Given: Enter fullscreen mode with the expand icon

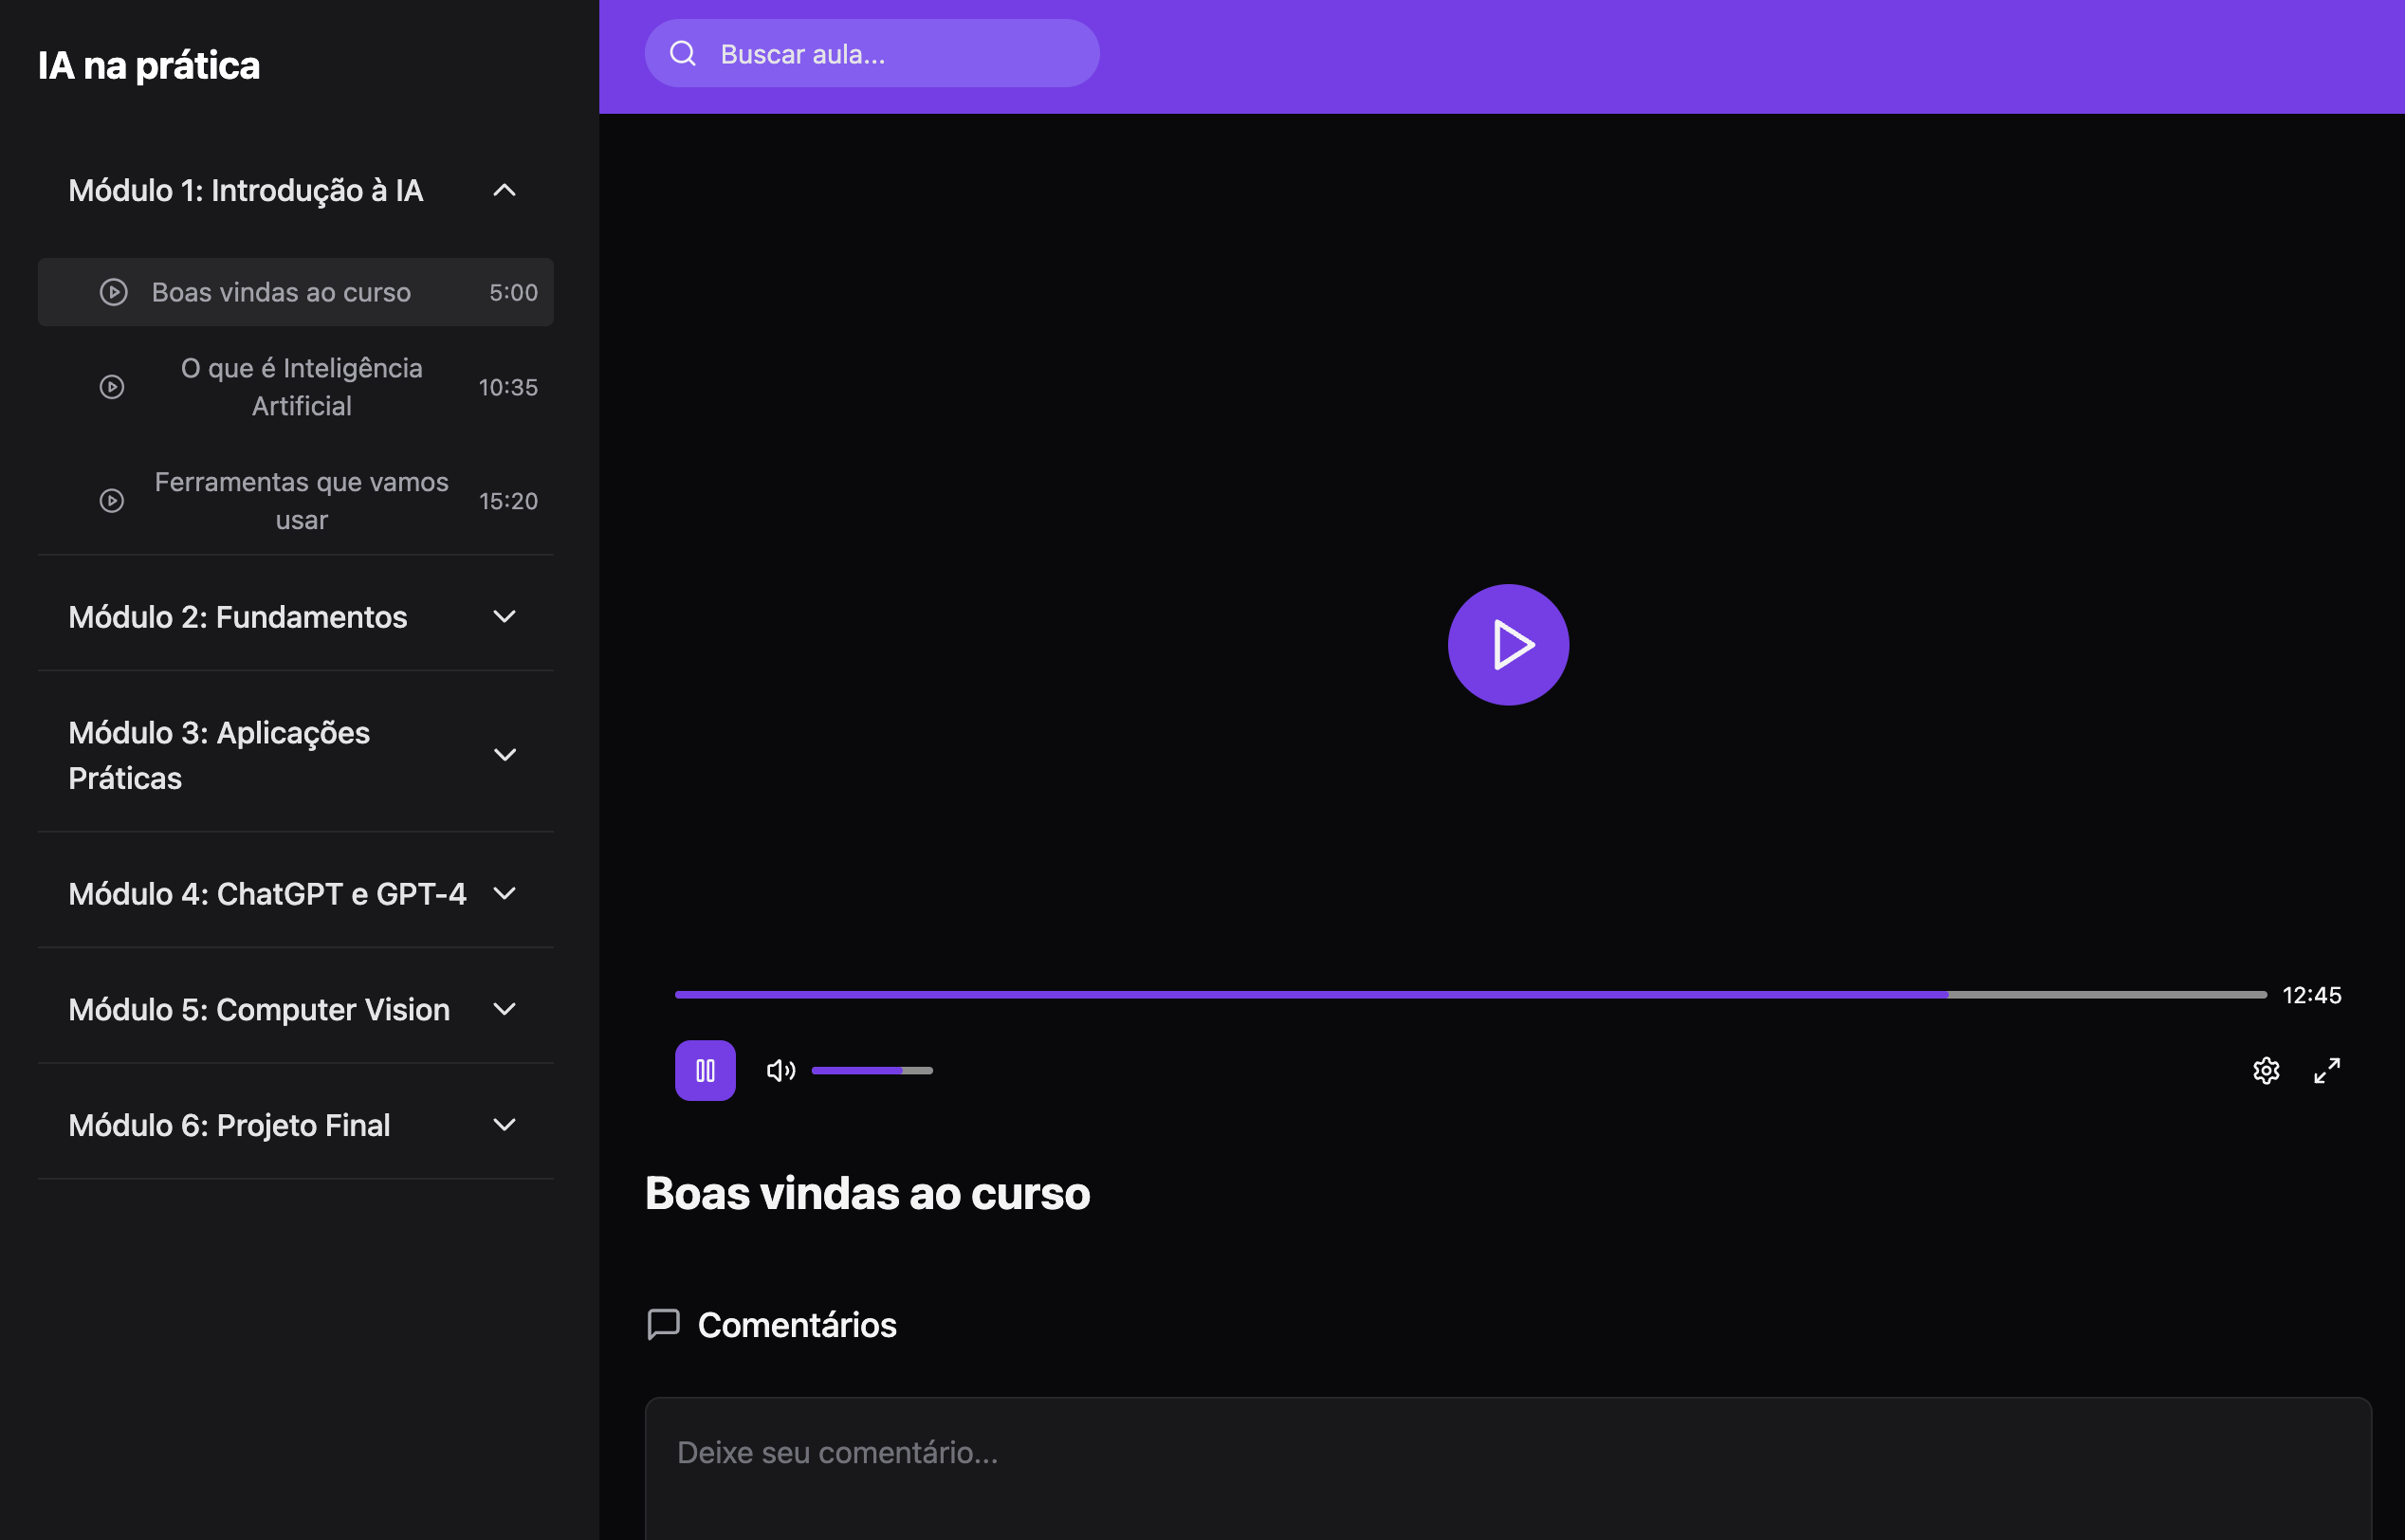Looking at the screenshot, I should pos(2328,1070).
